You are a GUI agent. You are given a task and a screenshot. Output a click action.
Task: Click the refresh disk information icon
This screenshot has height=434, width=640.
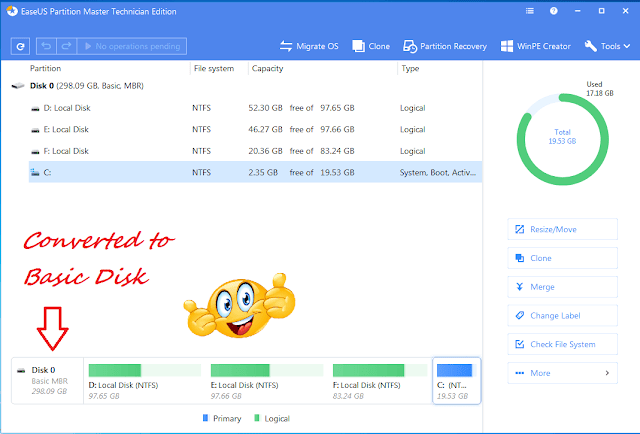[20, 47]
